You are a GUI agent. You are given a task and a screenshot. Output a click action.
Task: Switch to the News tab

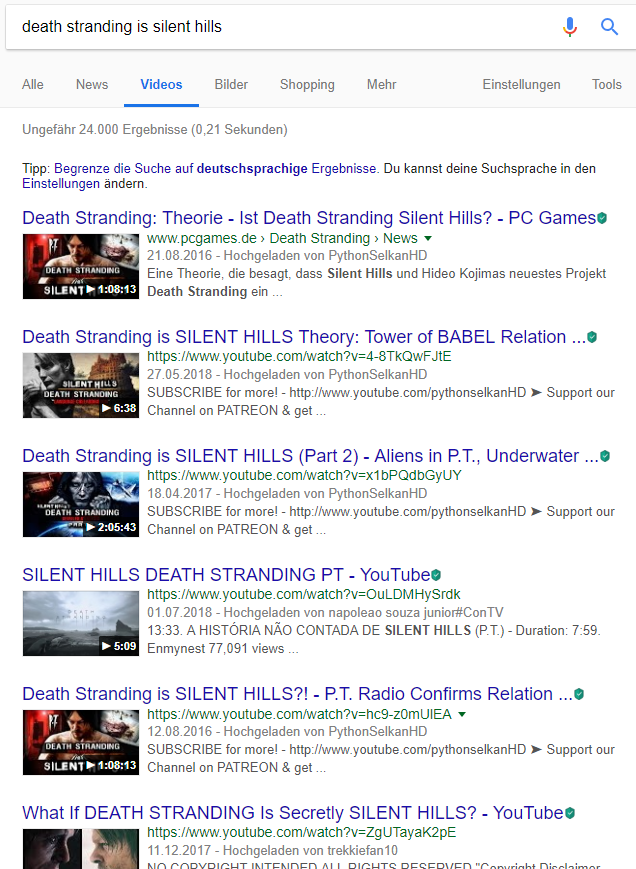(x=92, y=84)
